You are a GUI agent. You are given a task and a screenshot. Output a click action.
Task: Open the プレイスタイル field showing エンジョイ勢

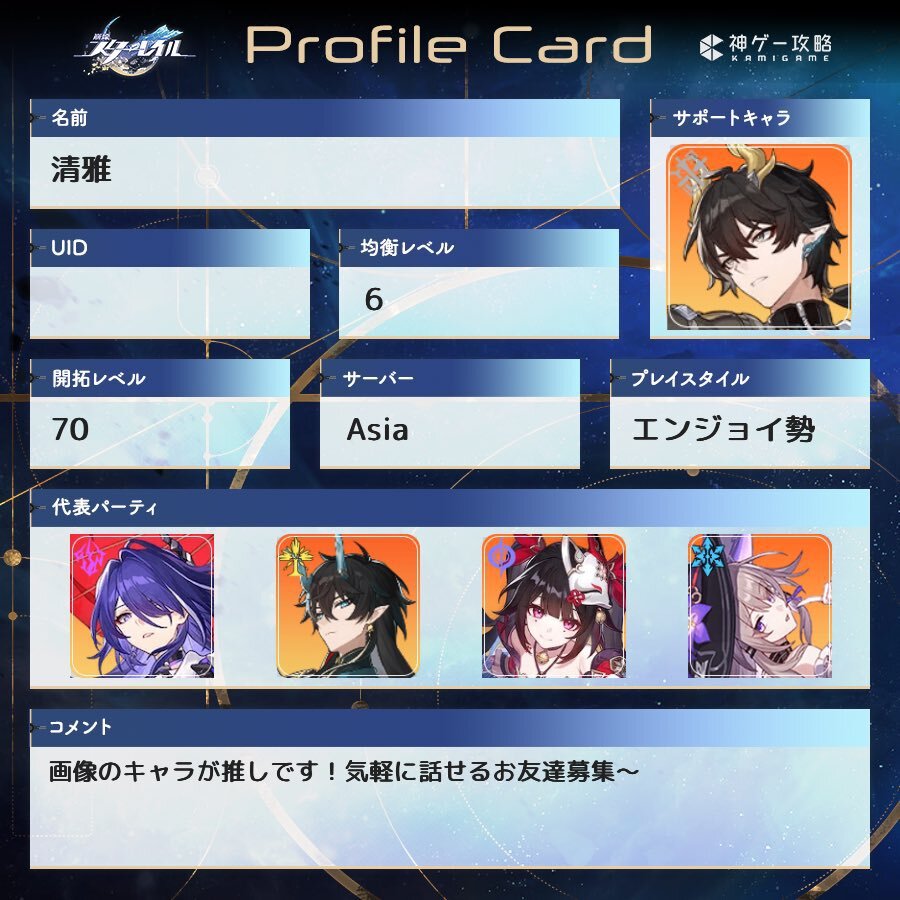tap(740, 432)
